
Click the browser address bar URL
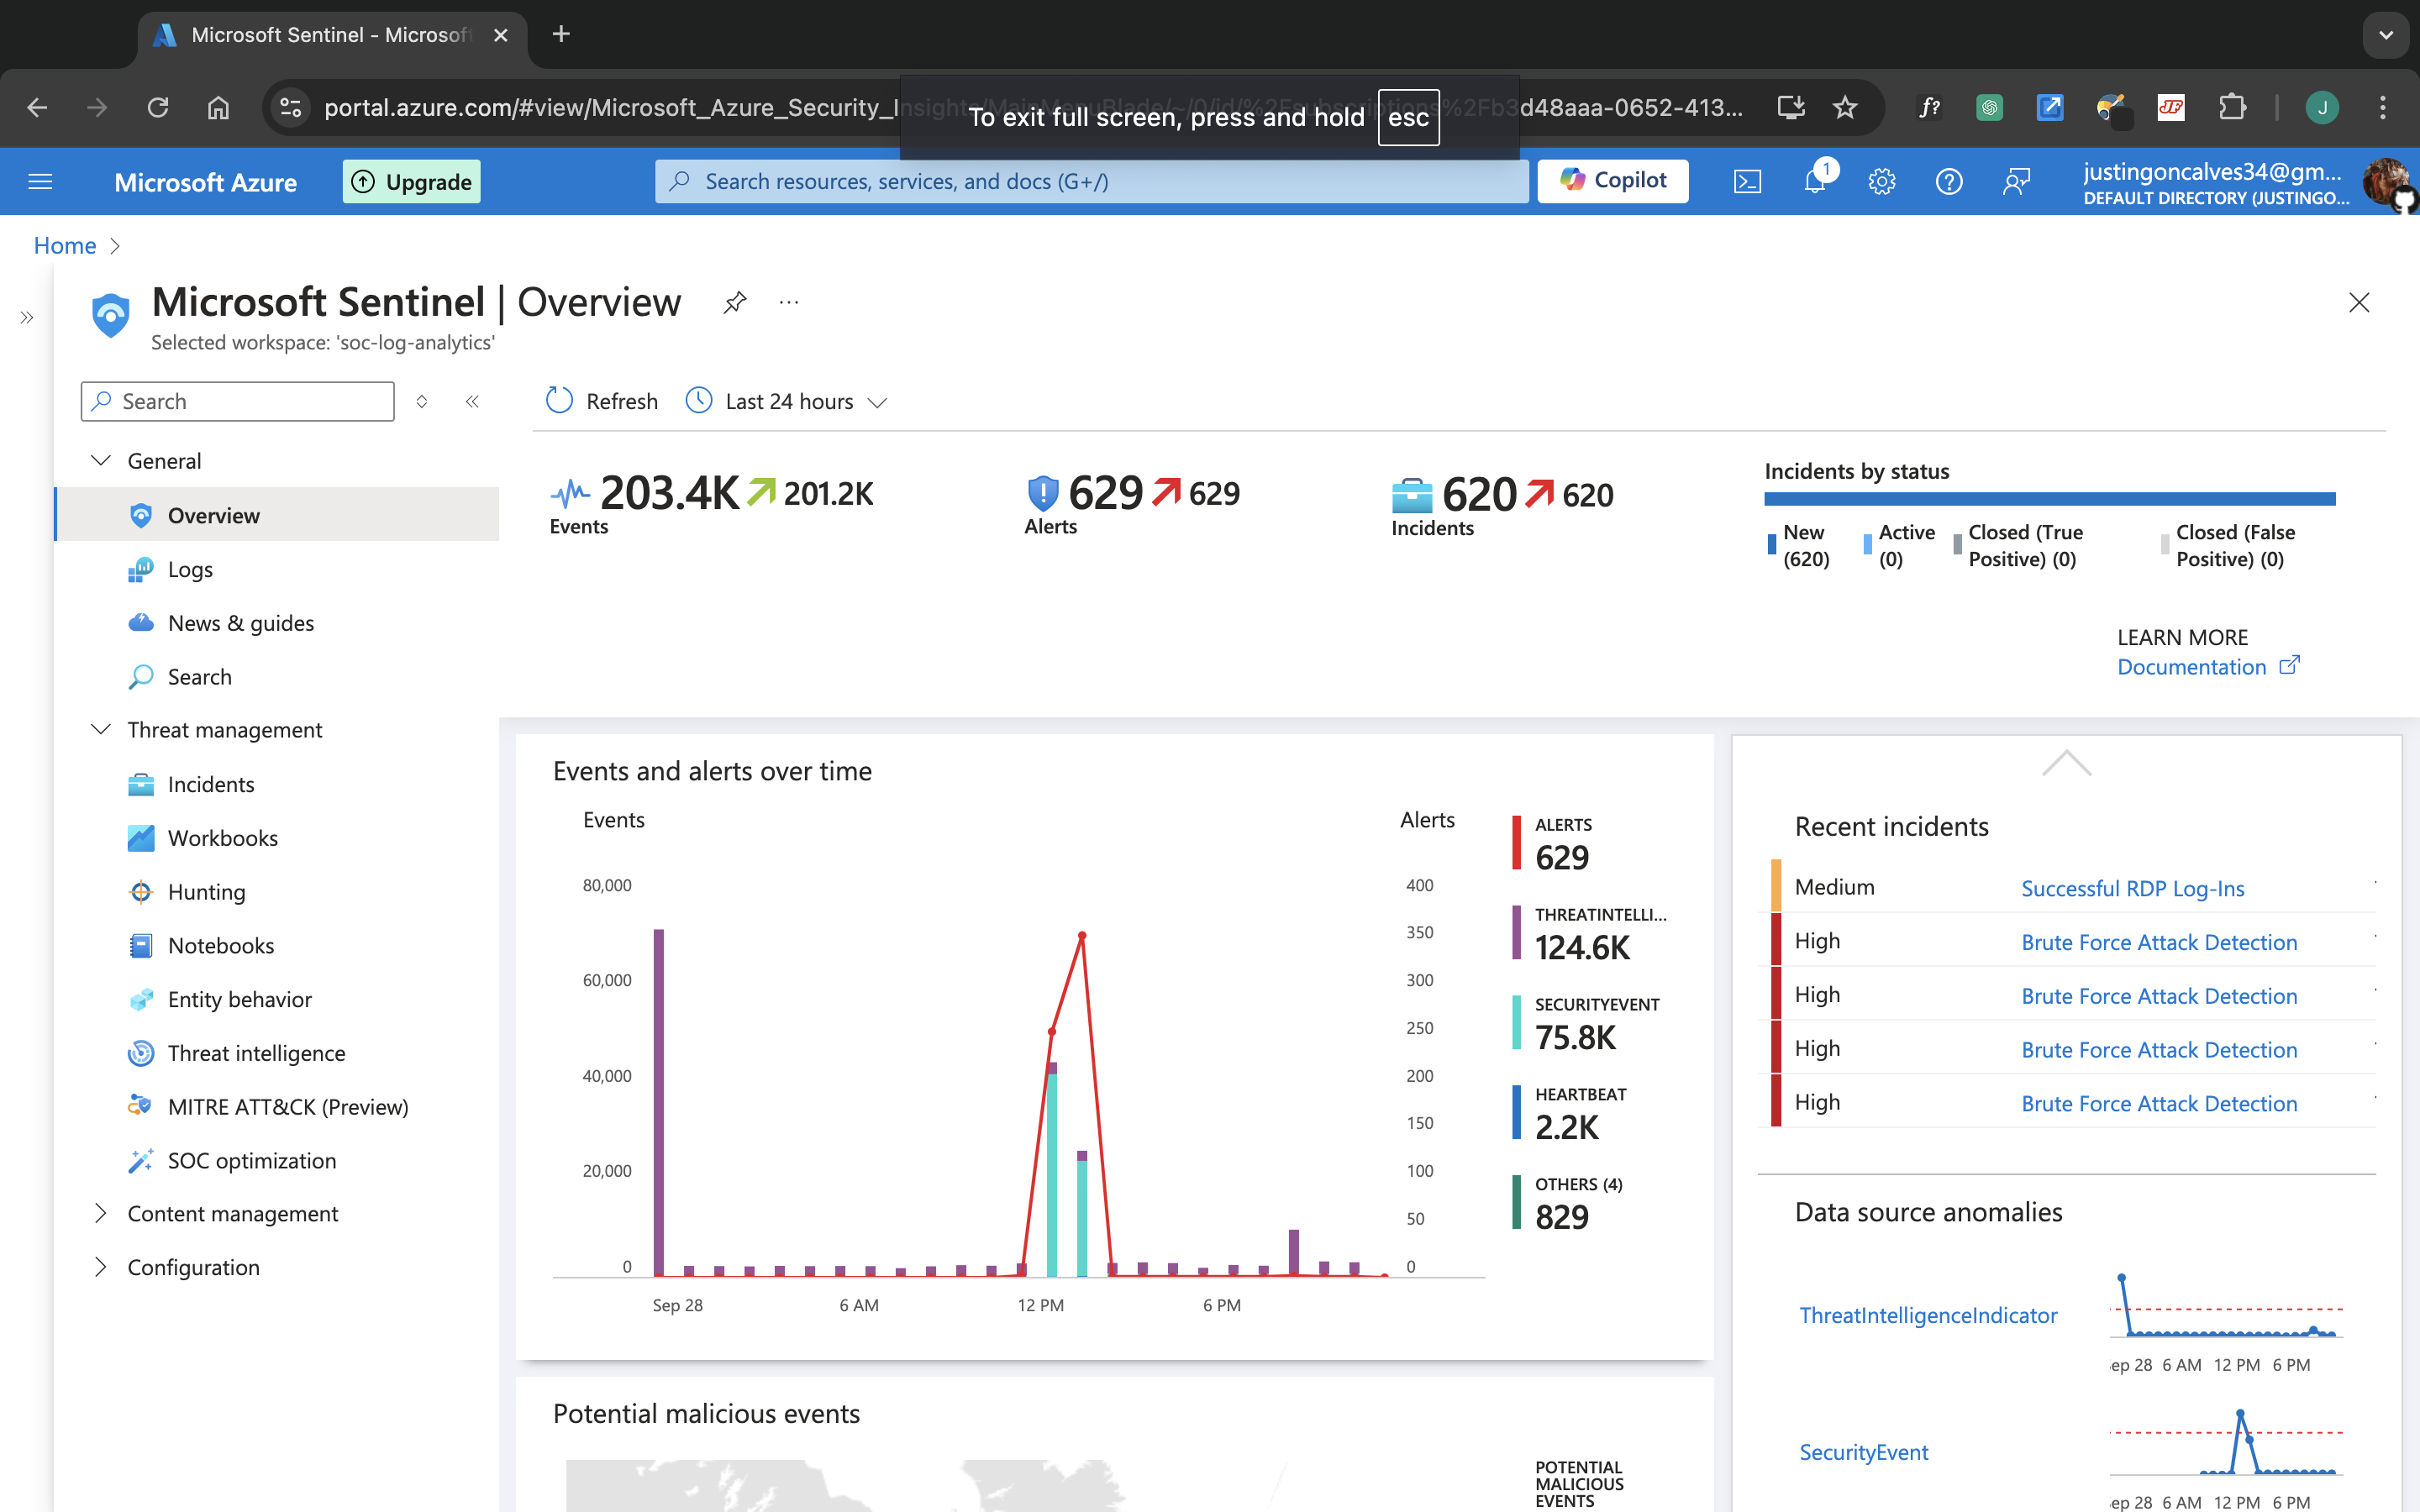pyautogui.click(x=1033, y=107)
